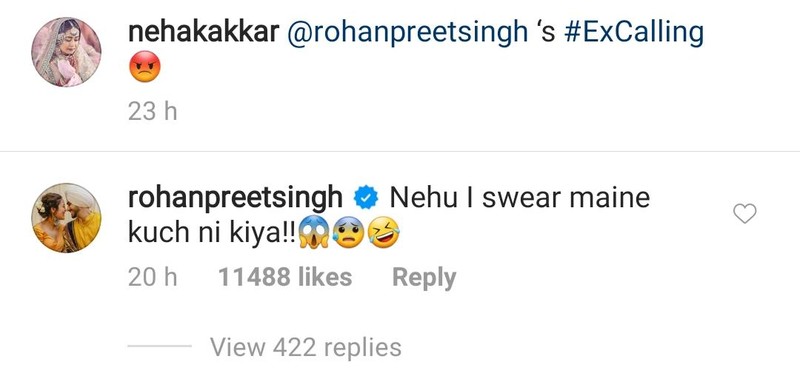The width and height of the screenshot is (800, 379).
Task: Click the line beside View 422 replies
Action: click(160, 346)
